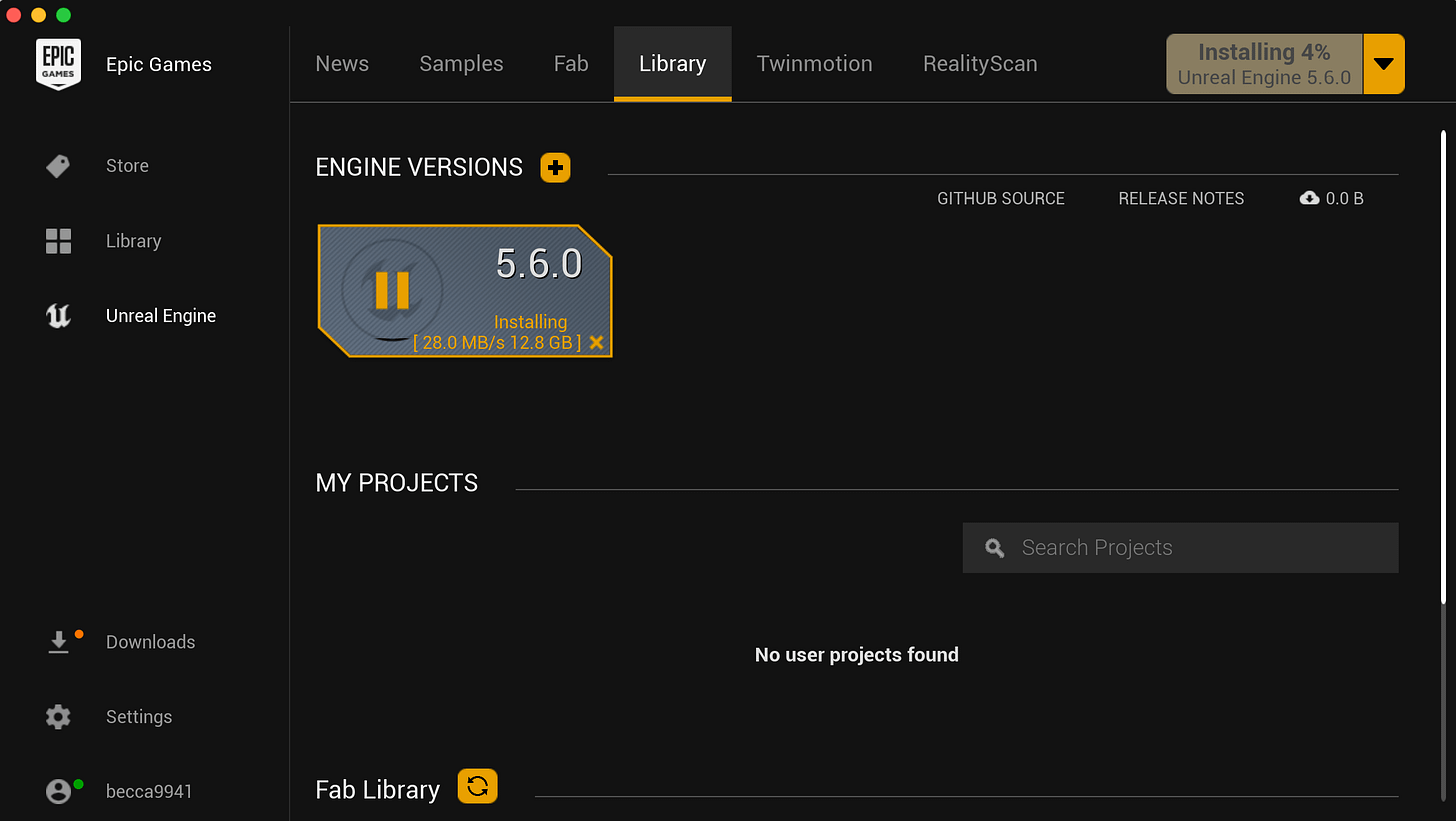Click the ENGINE VERSIONS heading

click(419, 167)
